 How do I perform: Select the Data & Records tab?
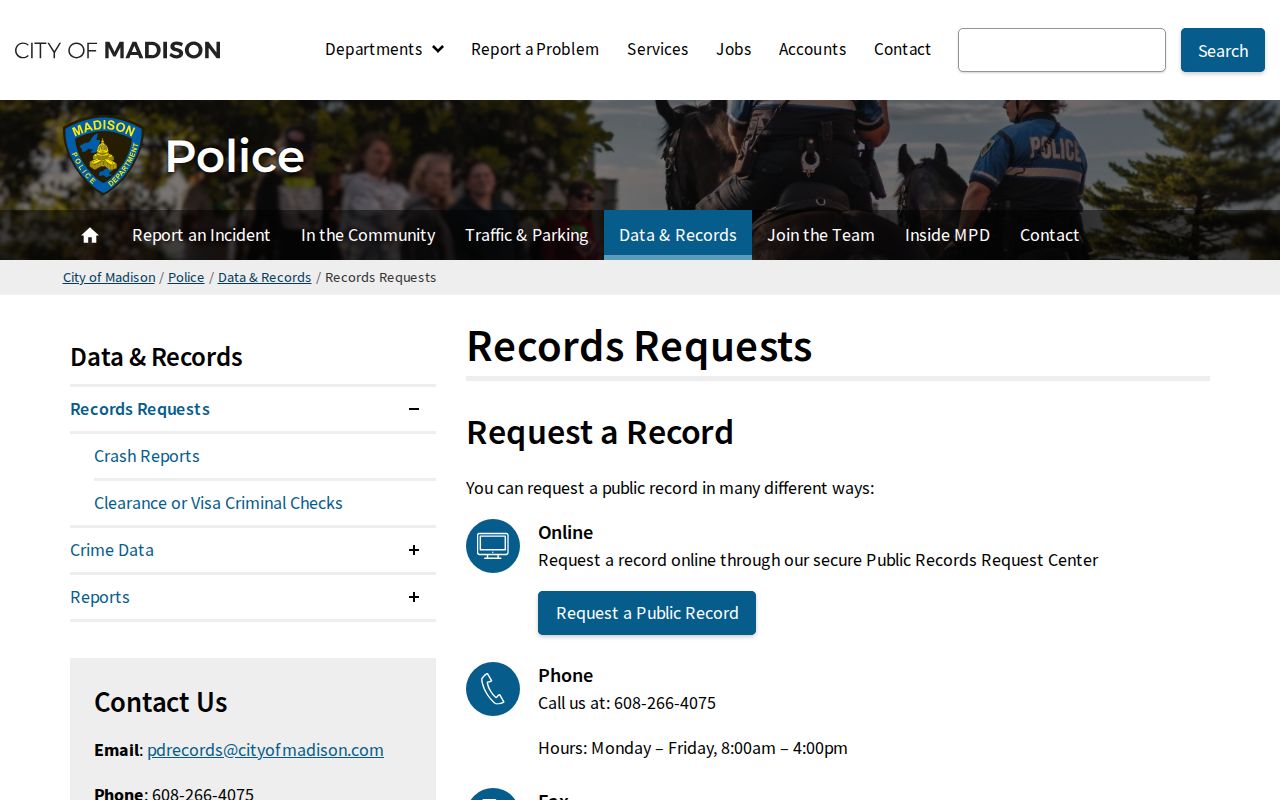(x=678, y=235)
